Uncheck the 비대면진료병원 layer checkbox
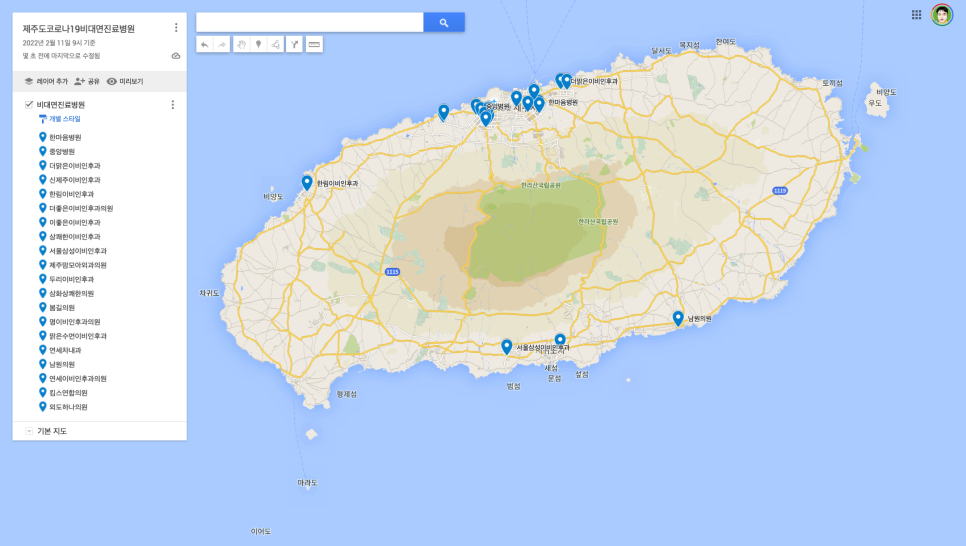The image size is (966, 546). pos(29,104)
